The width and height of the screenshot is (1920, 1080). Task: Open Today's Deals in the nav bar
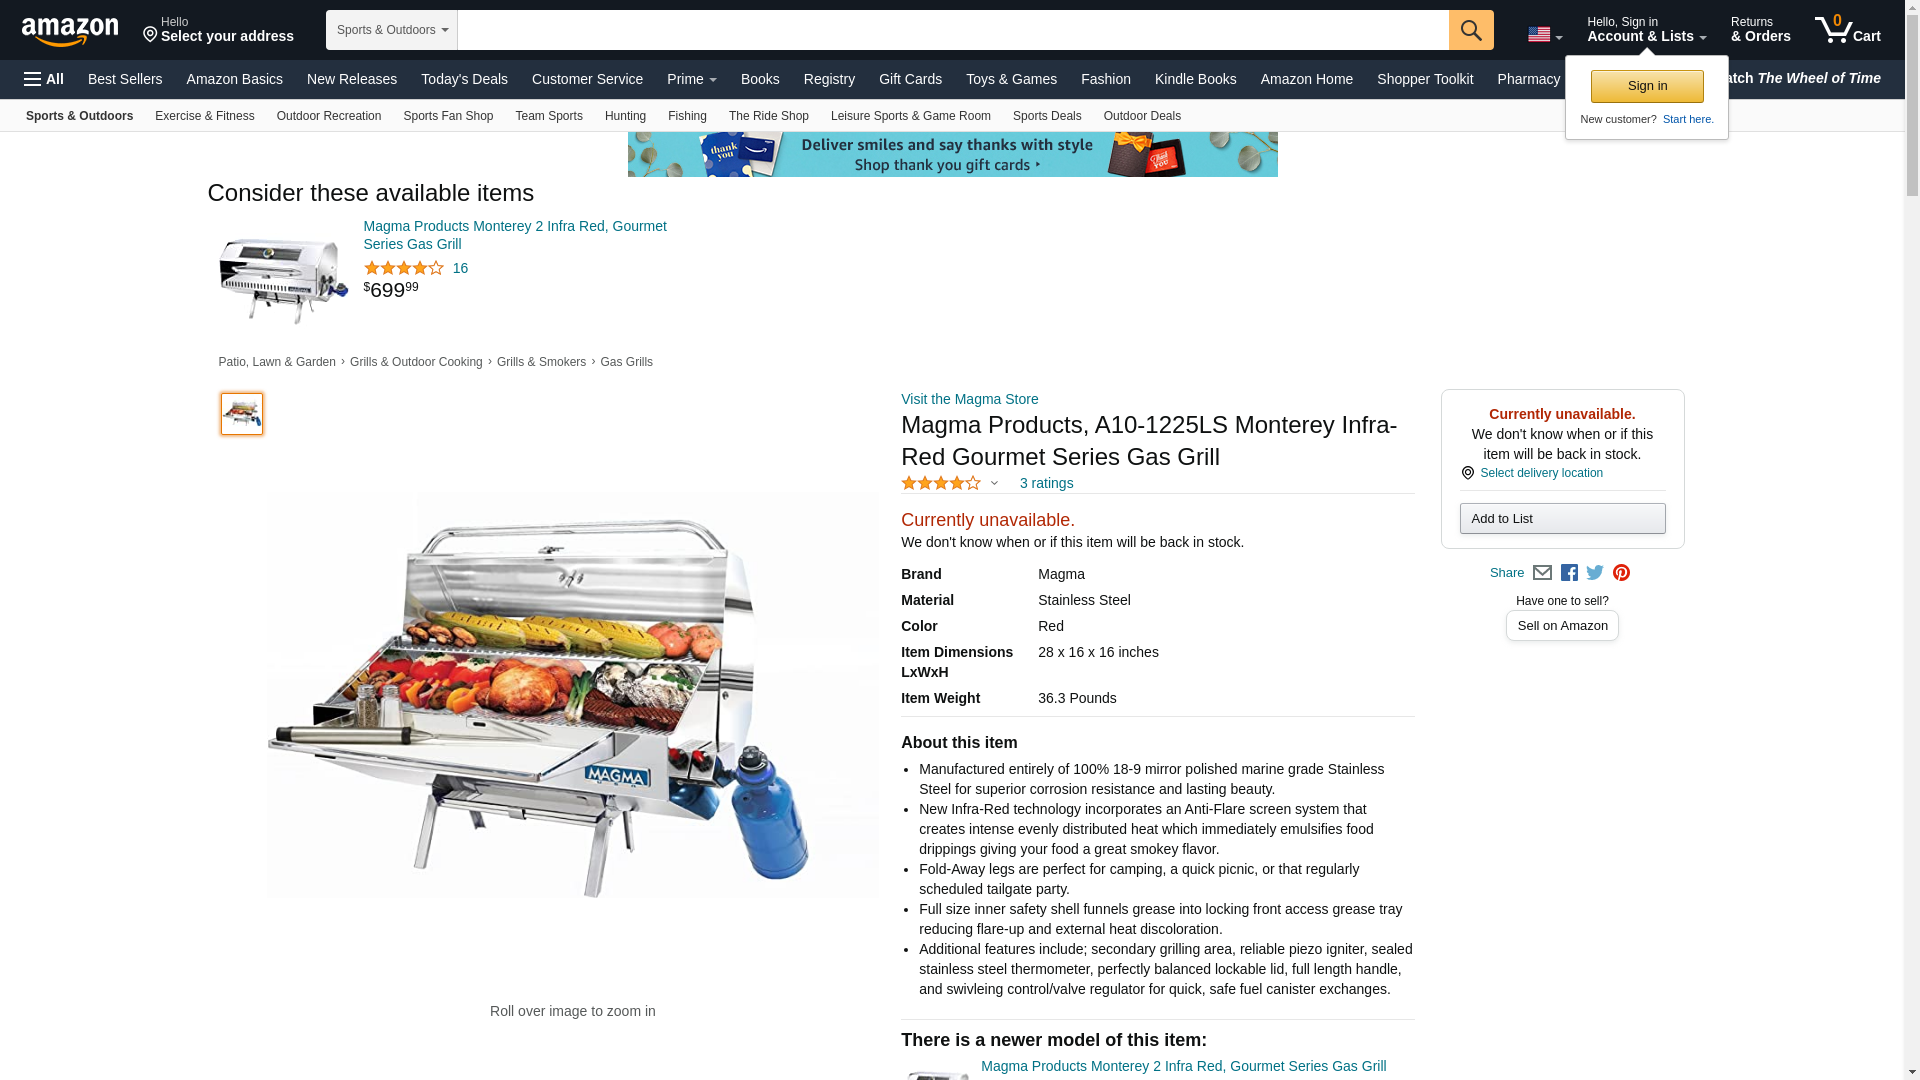pyautogui.click(x=464, y=79)
